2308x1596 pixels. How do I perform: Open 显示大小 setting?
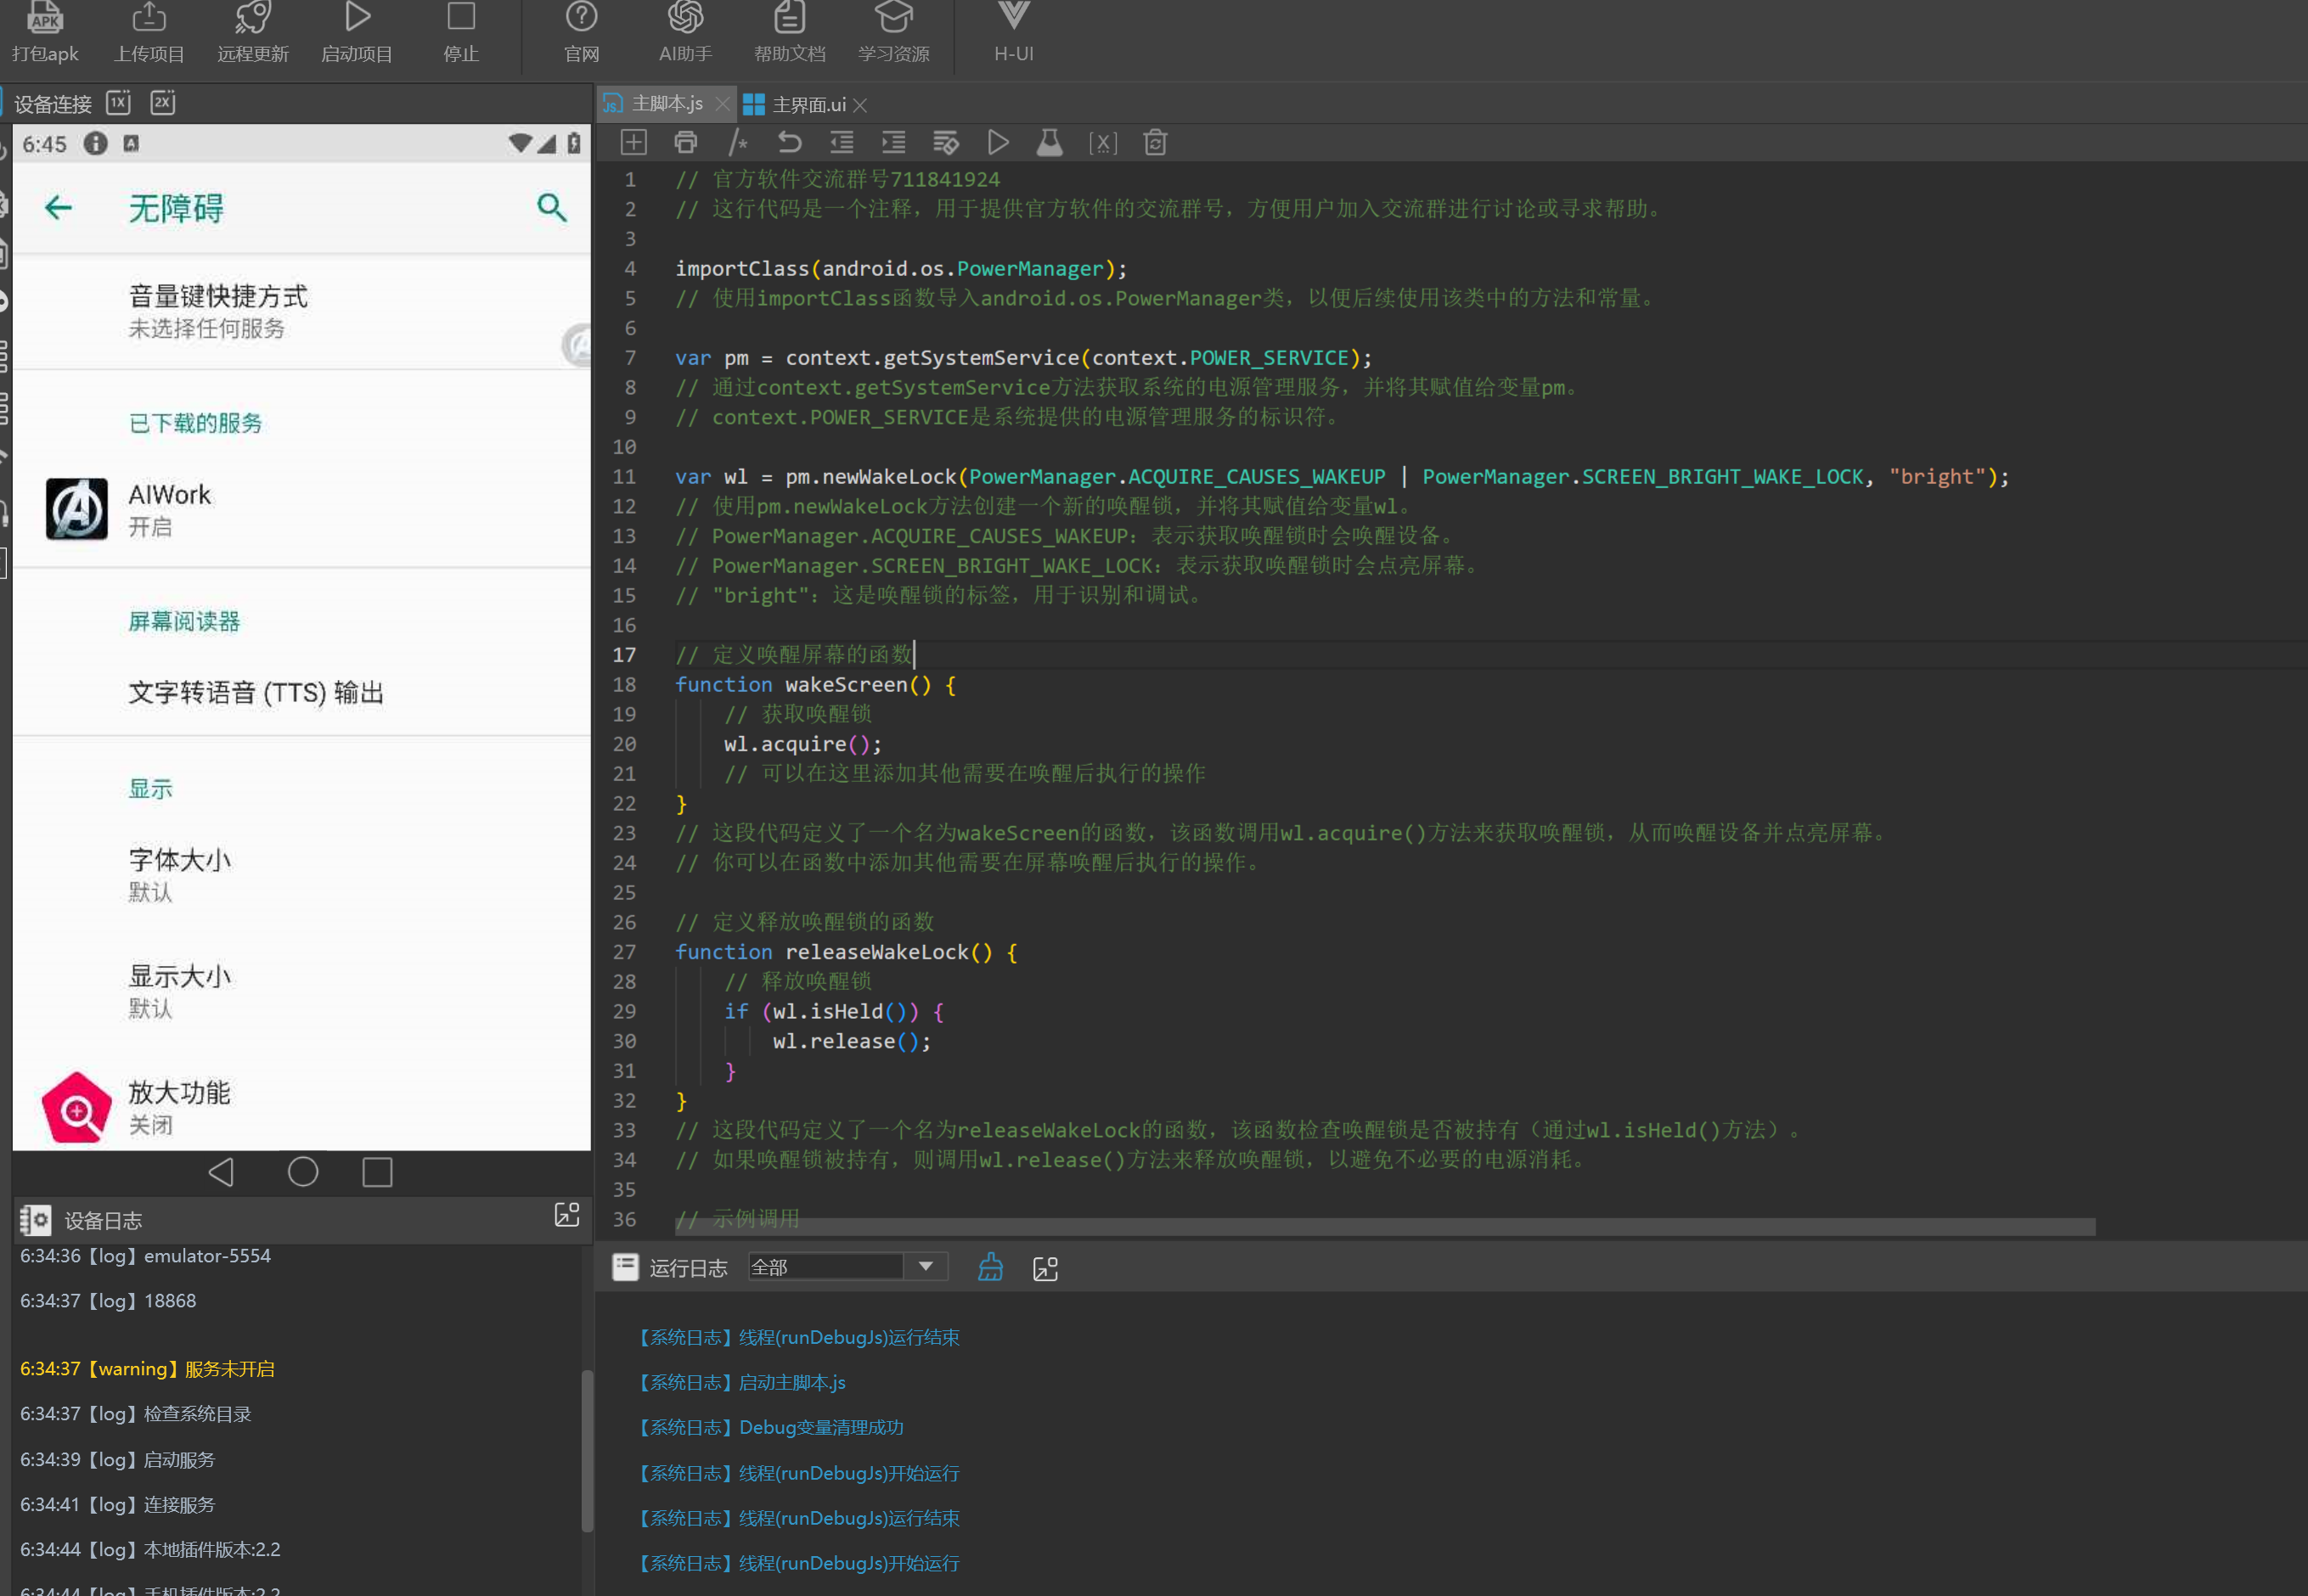pyautogui.click(x=301, y=991)
